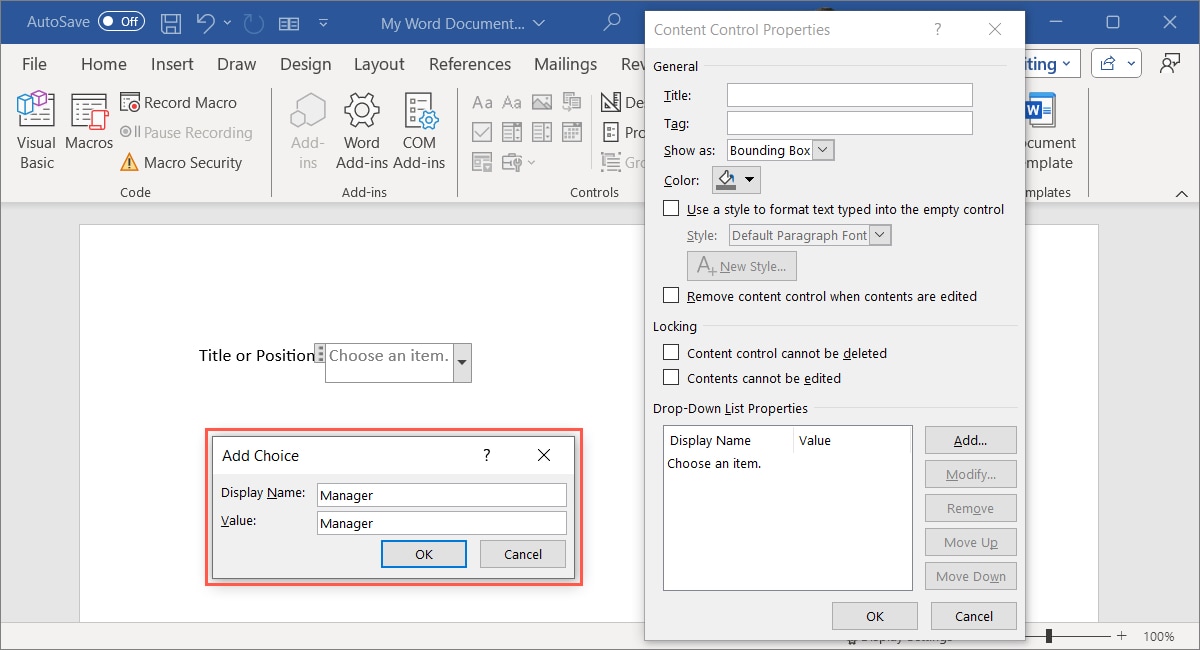Click OK in the Add Choice dialog
Image resolution: width=1200 pixels, height=650 pixels.
tap(423, 553)
